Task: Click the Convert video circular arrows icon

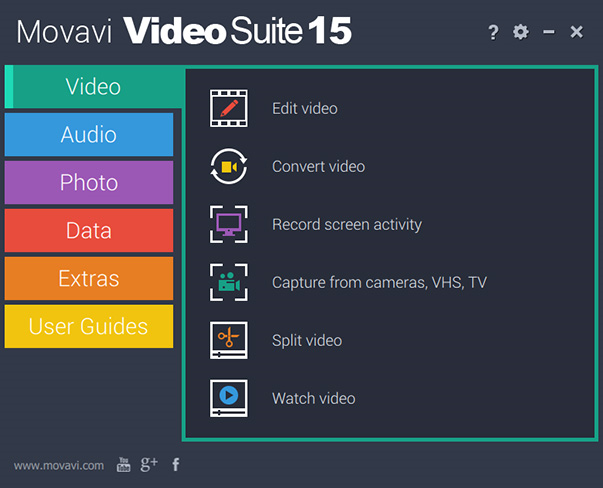Action: [x=228, y=166]
